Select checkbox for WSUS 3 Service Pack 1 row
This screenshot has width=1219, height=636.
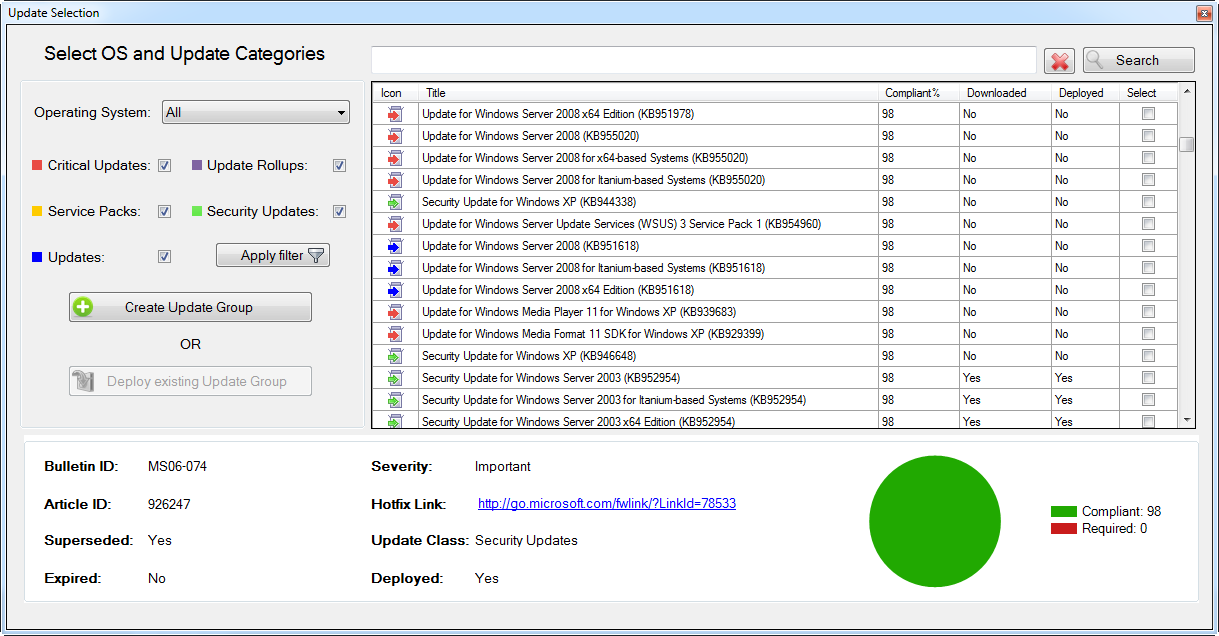coord(1148,224)
